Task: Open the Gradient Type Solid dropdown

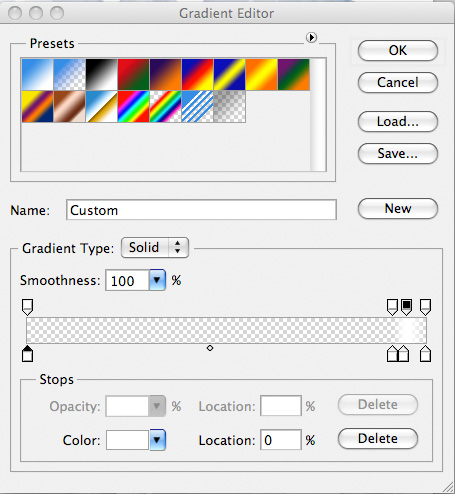Action: (x=155, y=248)
